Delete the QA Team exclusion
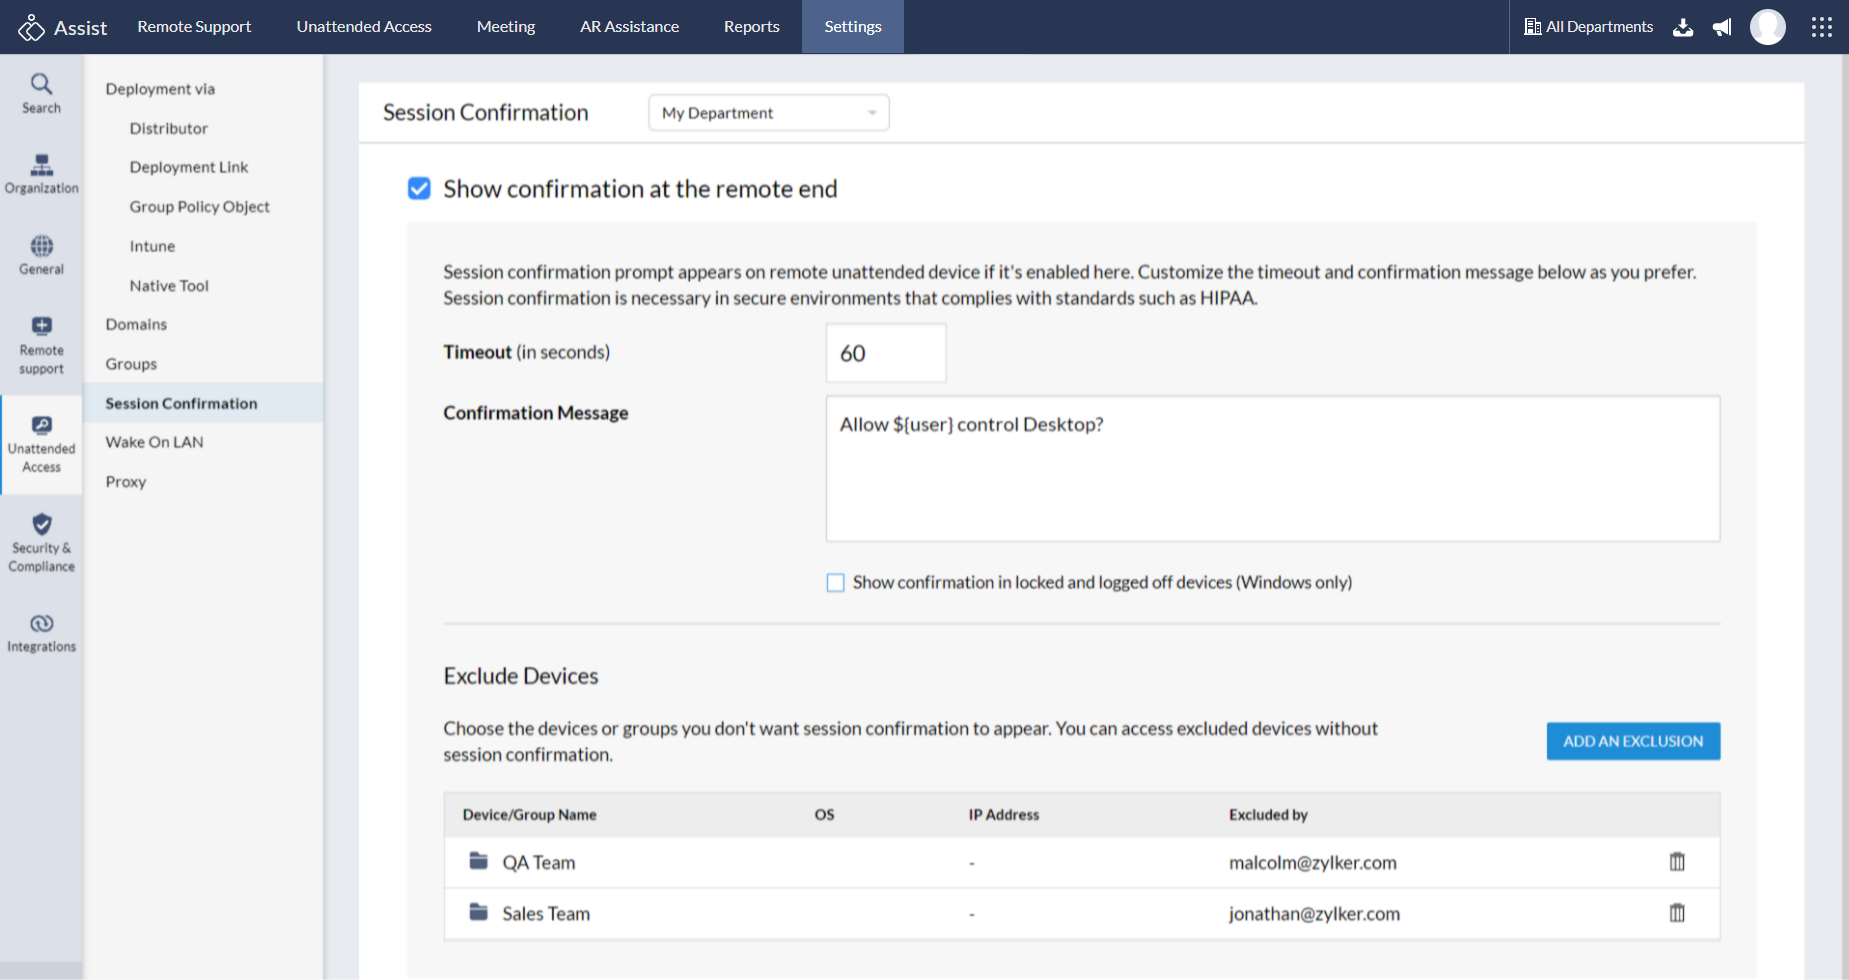The height and width of the screenshot is (980, 1849). [x=1677, y=862]
